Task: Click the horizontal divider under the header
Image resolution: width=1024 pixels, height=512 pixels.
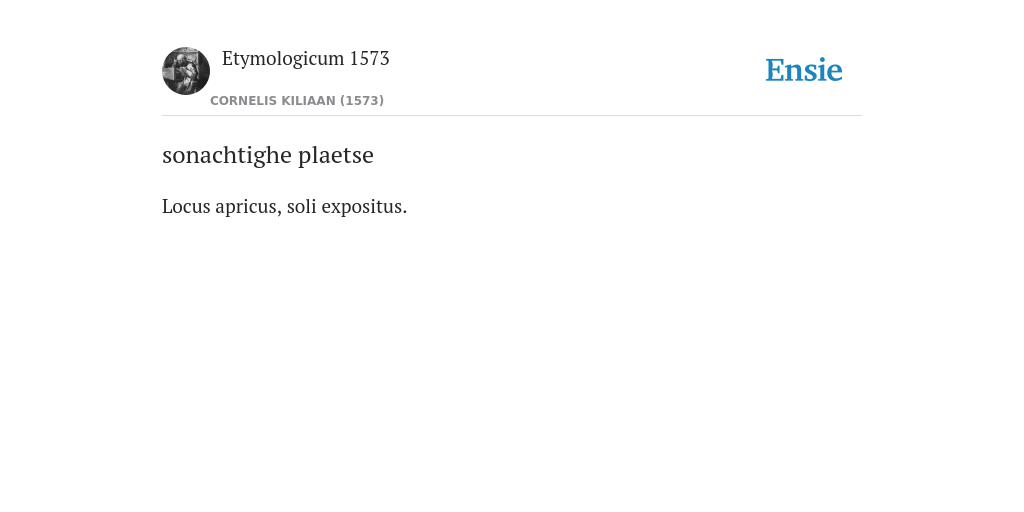Action: pos(512,116)
